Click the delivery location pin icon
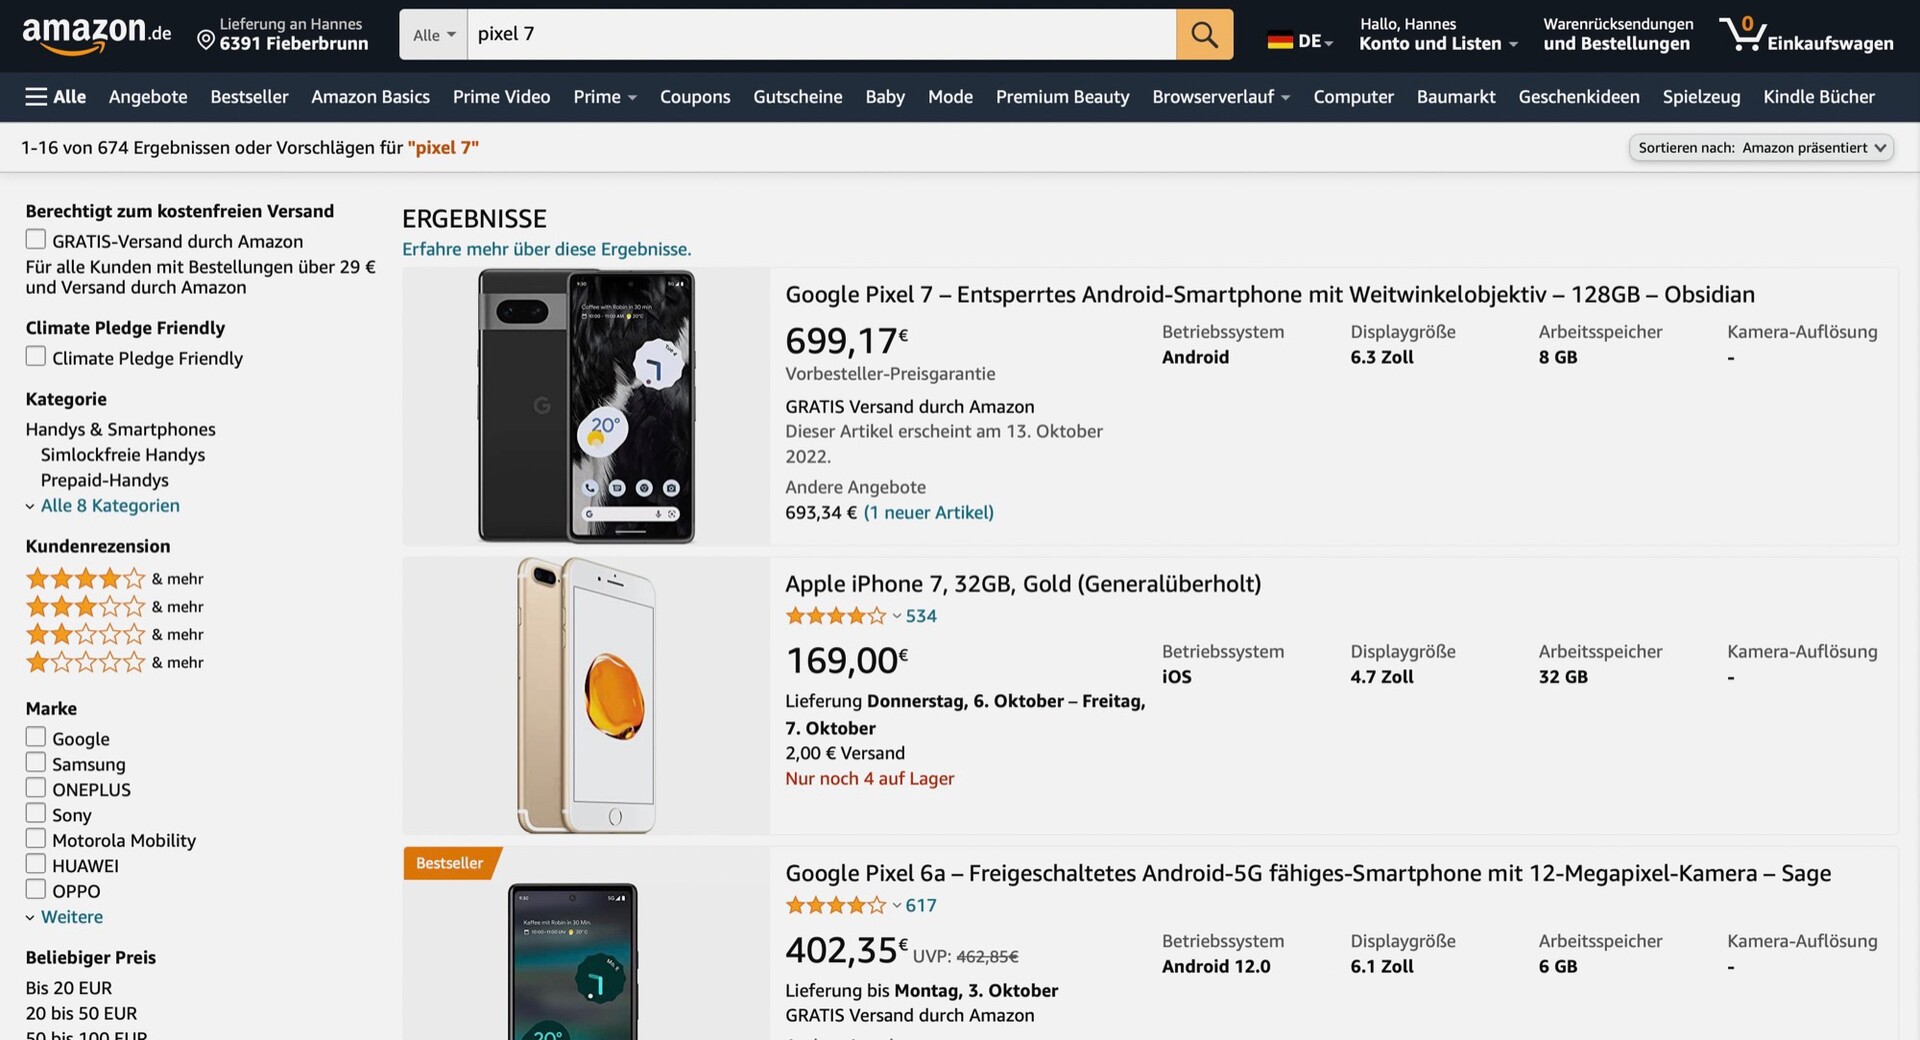The height and width of the screenshot is (1040, 1920). (206, 40)
